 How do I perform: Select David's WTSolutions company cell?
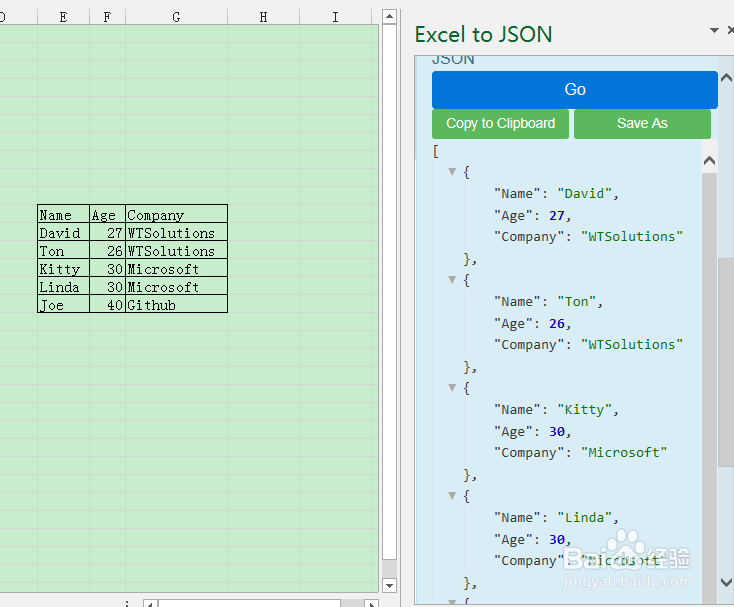(176, 233)
